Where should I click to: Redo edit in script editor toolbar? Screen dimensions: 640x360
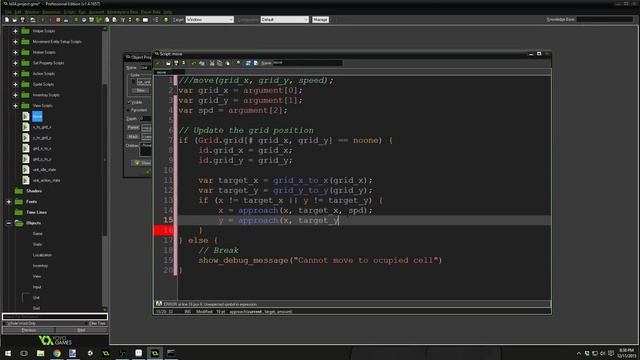pos(202,63)
